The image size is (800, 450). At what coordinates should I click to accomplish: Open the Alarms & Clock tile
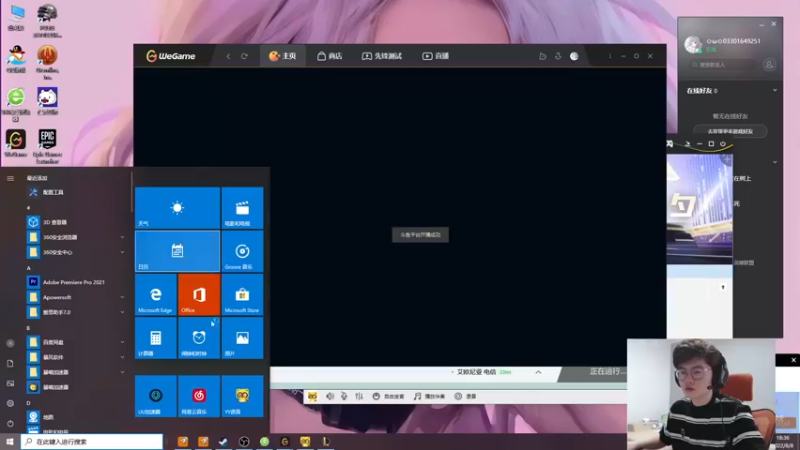tap(199, 338)
